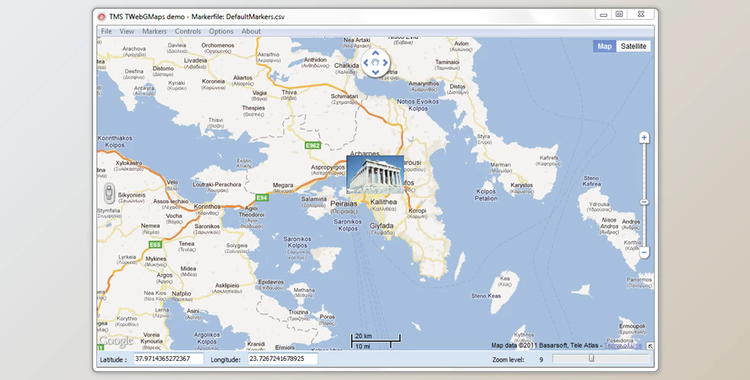
Task: Pan the map right with the arrow control
Action: pos(385,63)
